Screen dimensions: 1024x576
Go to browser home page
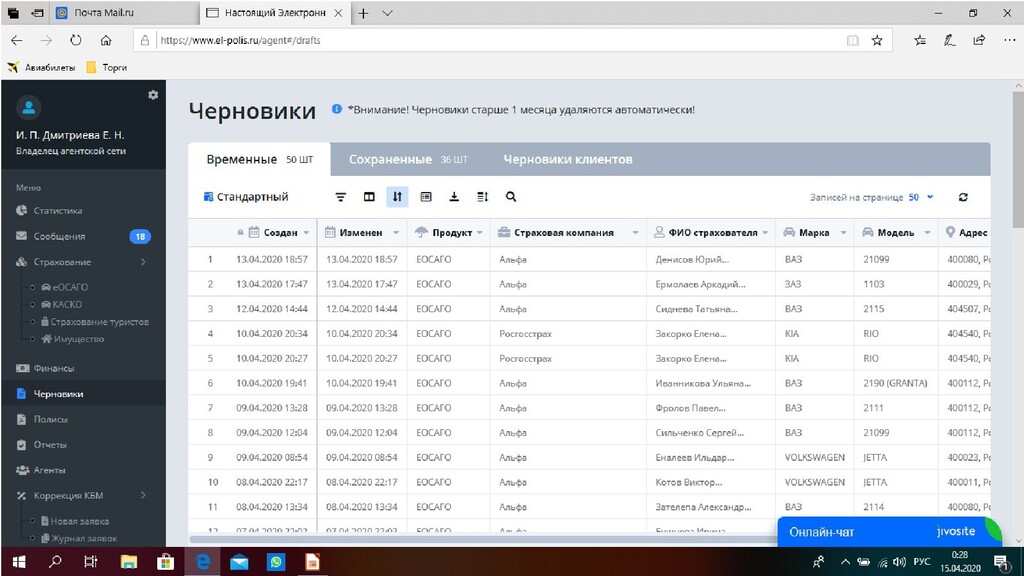point(106,40)
